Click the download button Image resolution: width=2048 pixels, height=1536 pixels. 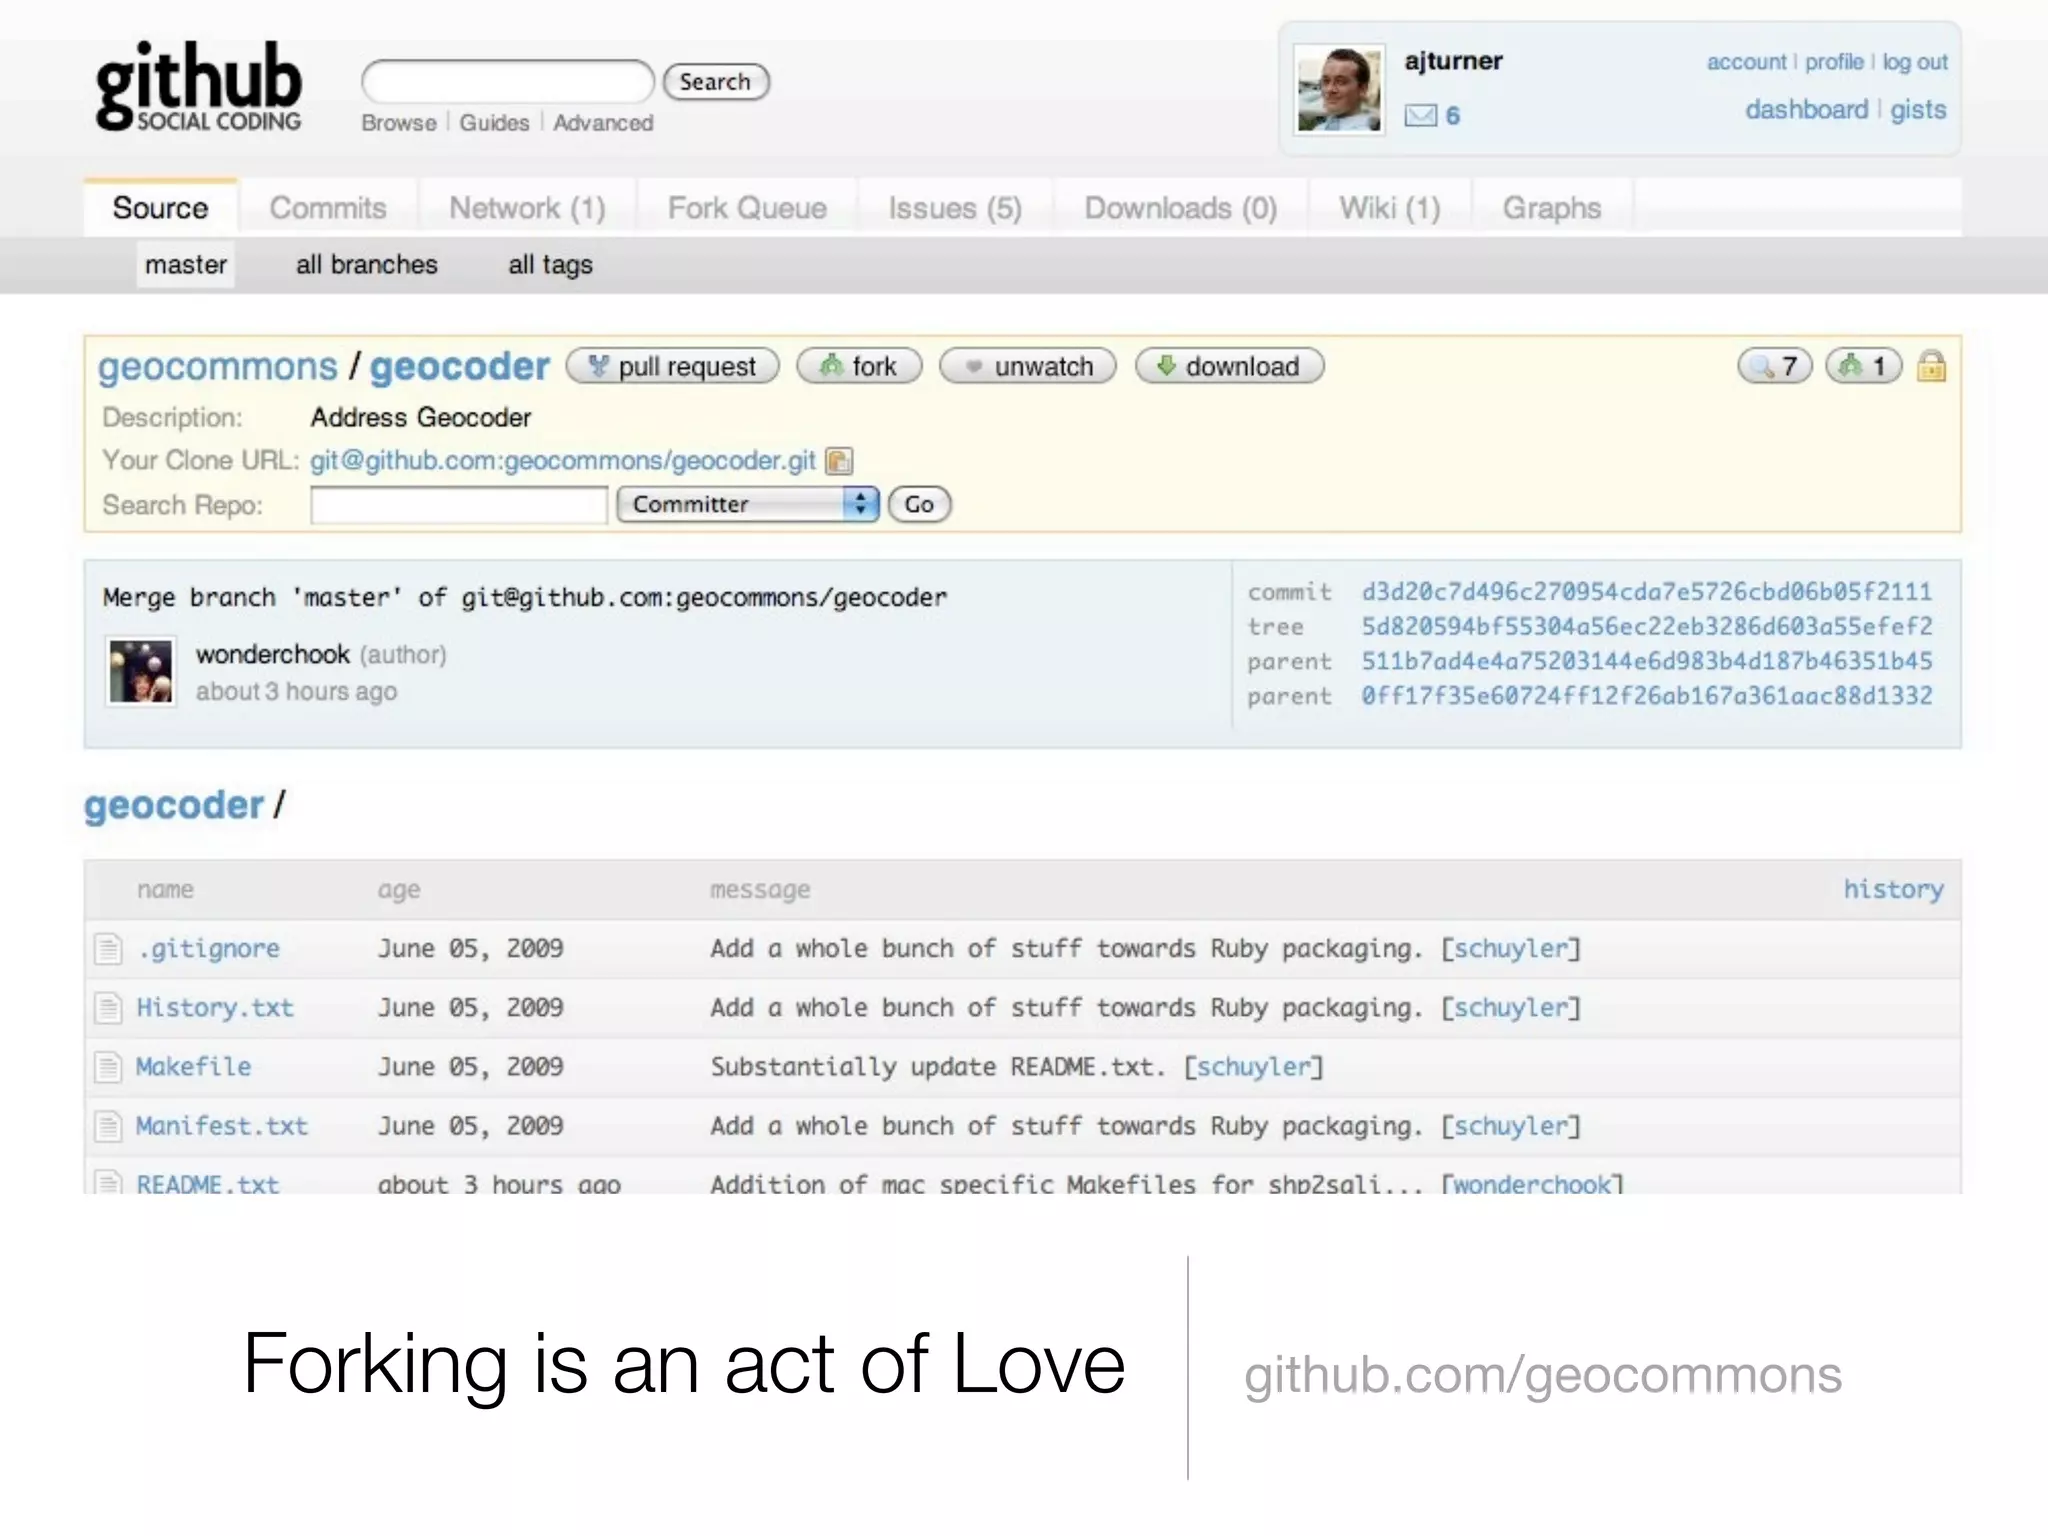[x=1230, y=366]
